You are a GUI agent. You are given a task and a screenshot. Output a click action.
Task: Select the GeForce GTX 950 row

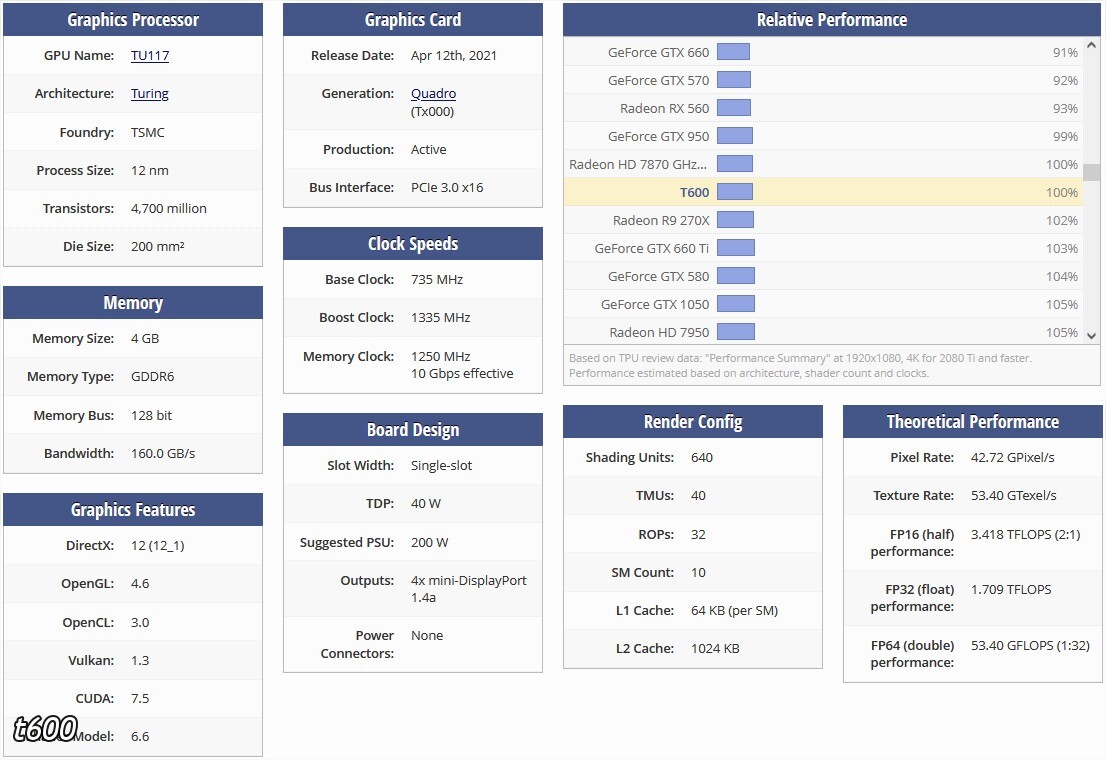[658, 137]
